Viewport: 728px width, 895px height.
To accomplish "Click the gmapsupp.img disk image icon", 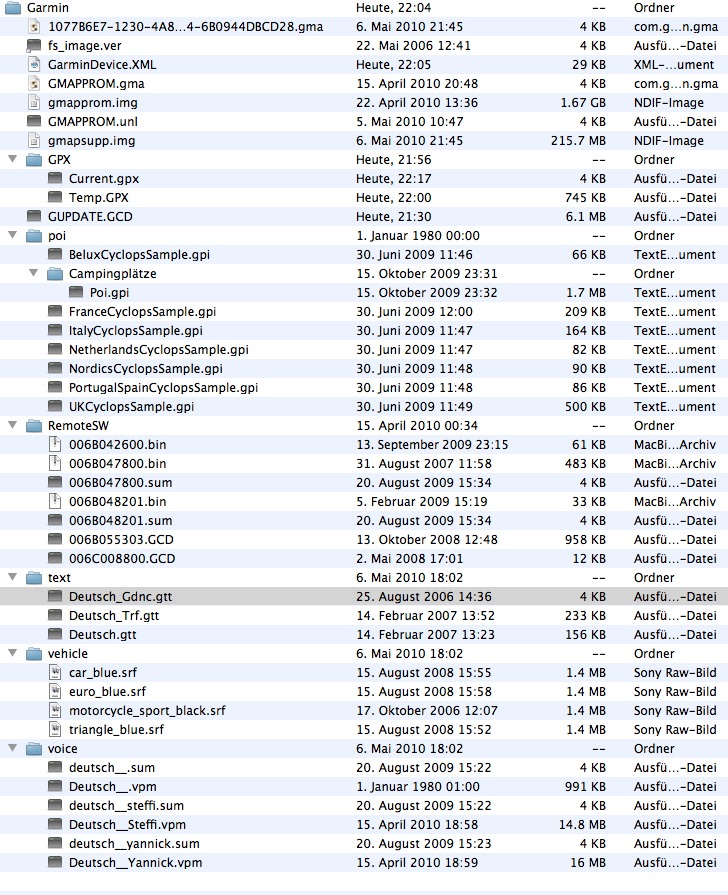I will (x=34, y=140).
